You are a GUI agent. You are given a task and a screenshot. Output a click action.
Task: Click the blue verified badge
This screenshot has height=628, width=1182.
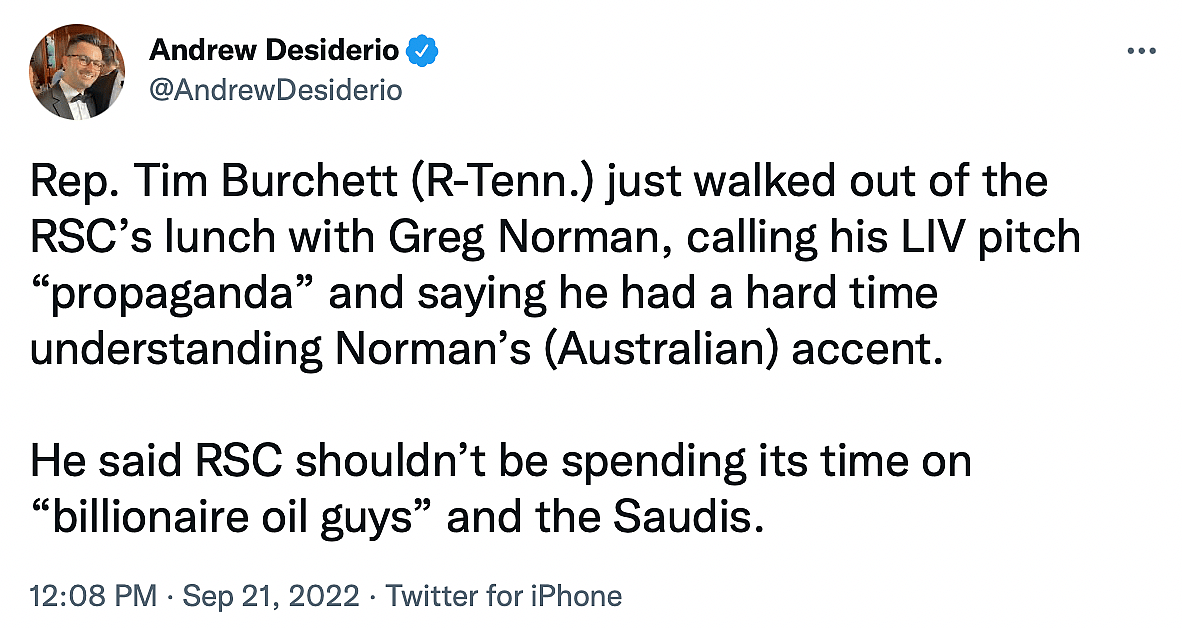click(417, 49)
